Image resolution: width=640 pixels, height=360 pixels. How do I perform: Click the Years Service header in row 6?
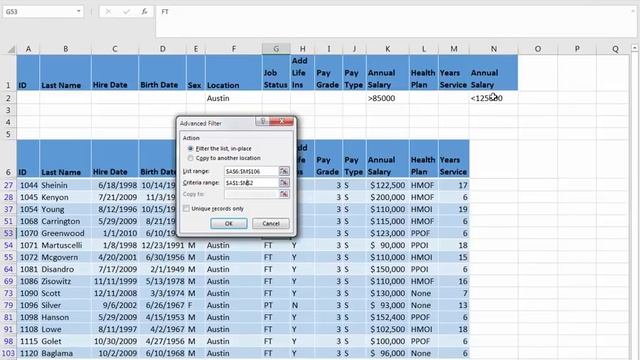[x=453, y=159]
